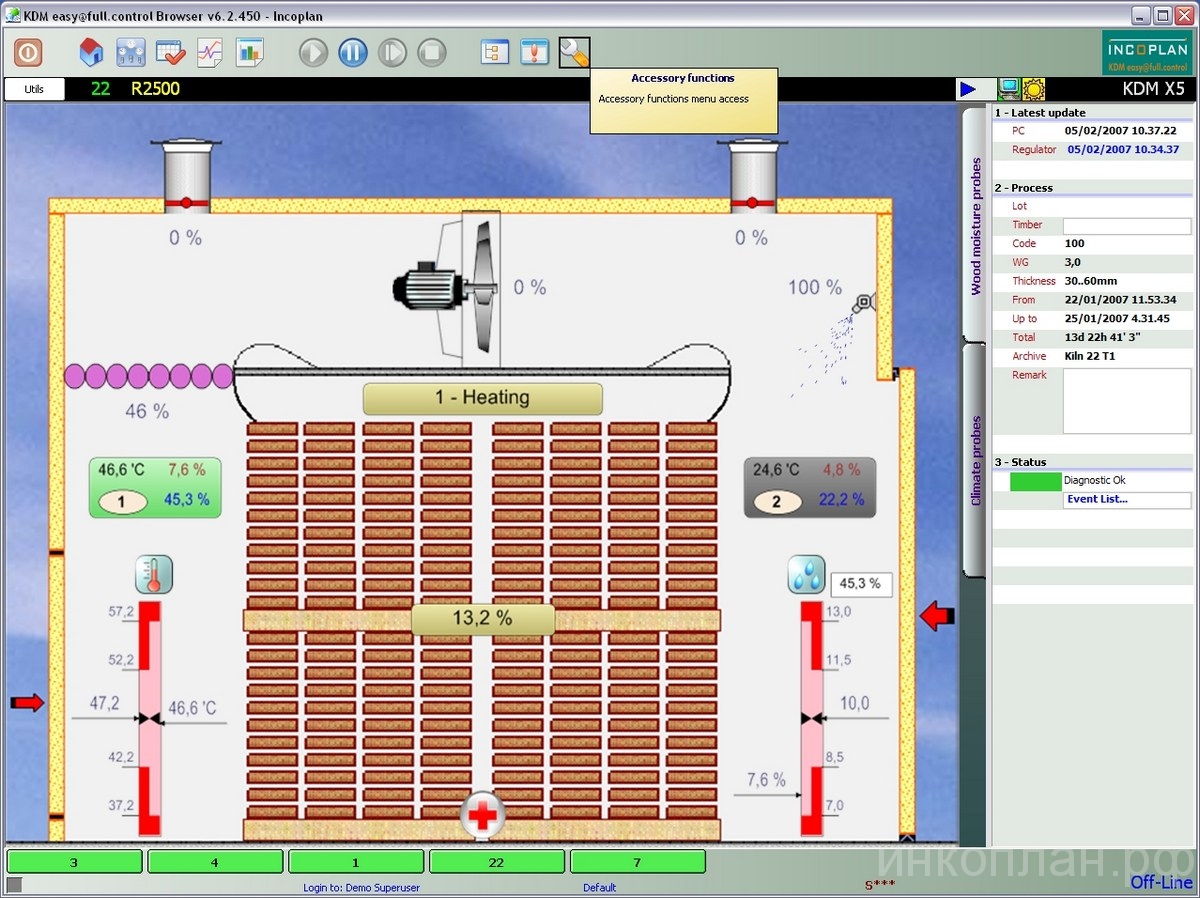Click the small grey square in status bar
The image size is (1200, 898).
coord(14,884)
